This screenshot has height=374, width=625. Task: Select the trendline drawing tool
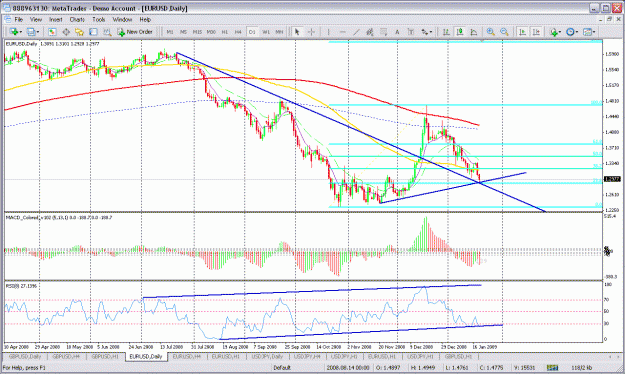[x=356, y=32]
